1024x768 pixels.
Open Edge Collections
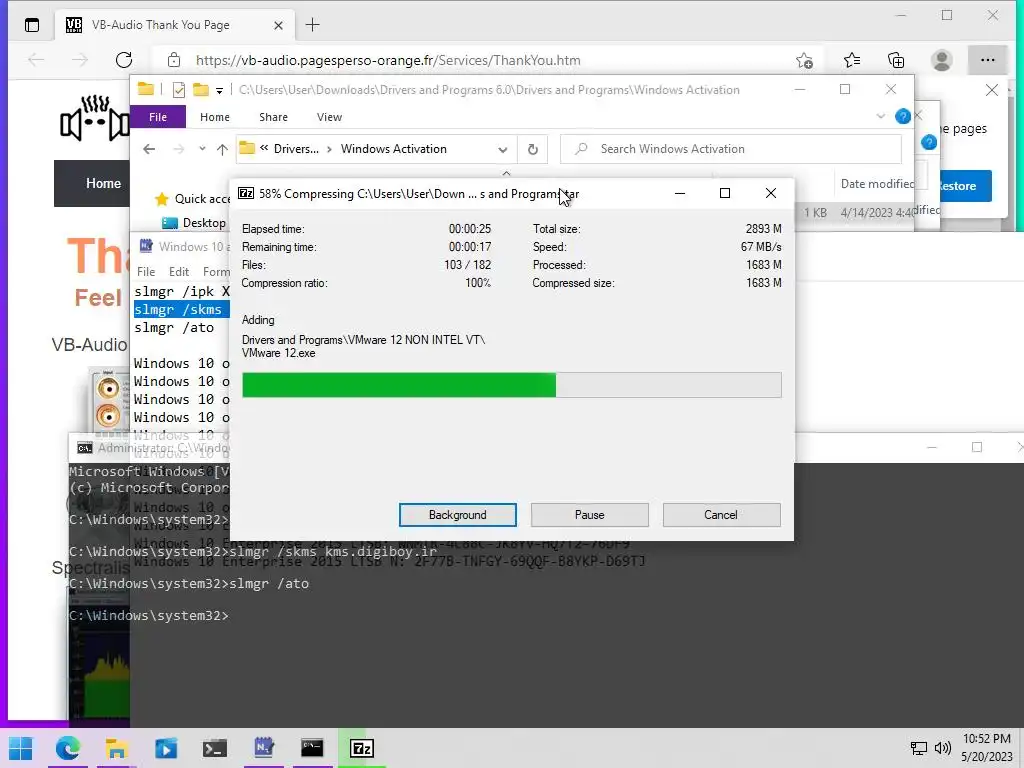tap(896, 60)
